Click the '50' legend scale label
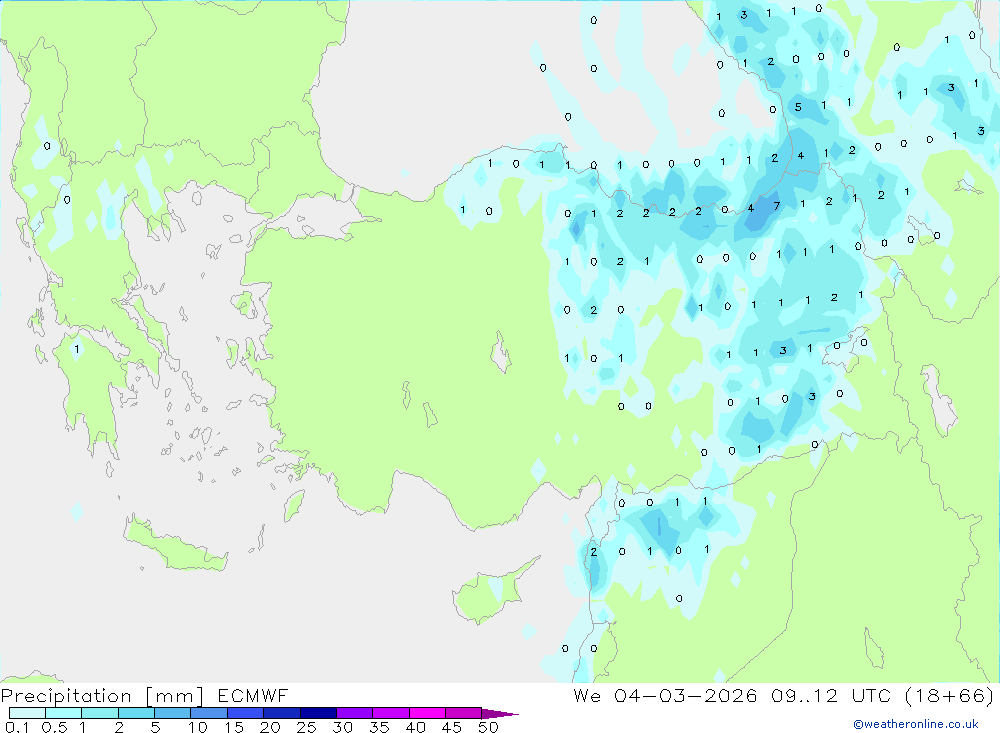 (488, 727)
